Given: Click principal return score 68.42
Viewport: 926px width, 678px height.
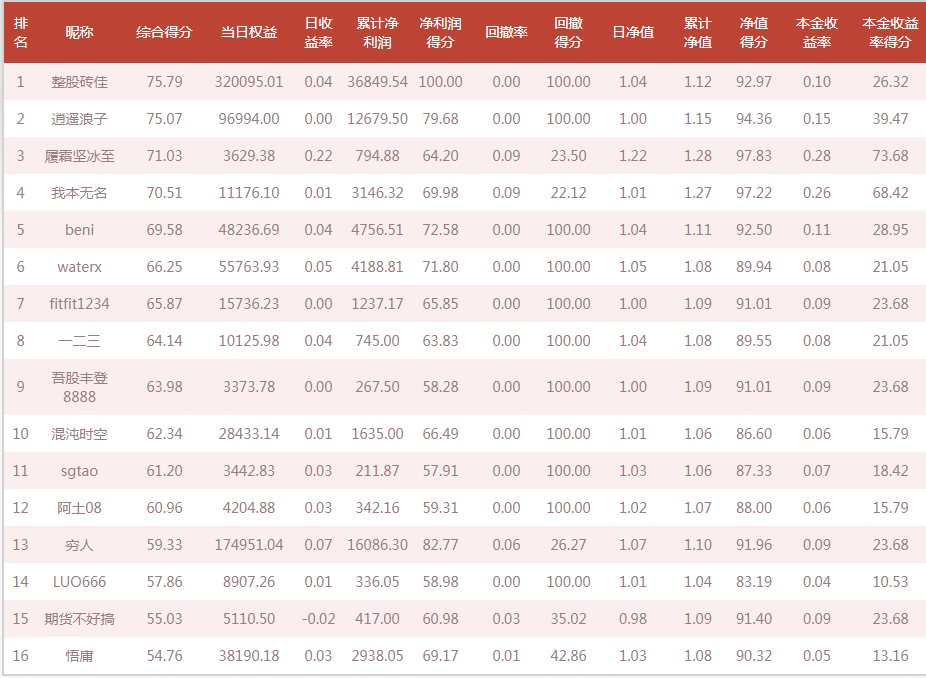Looking at the screenshot, I should [890, 193].
